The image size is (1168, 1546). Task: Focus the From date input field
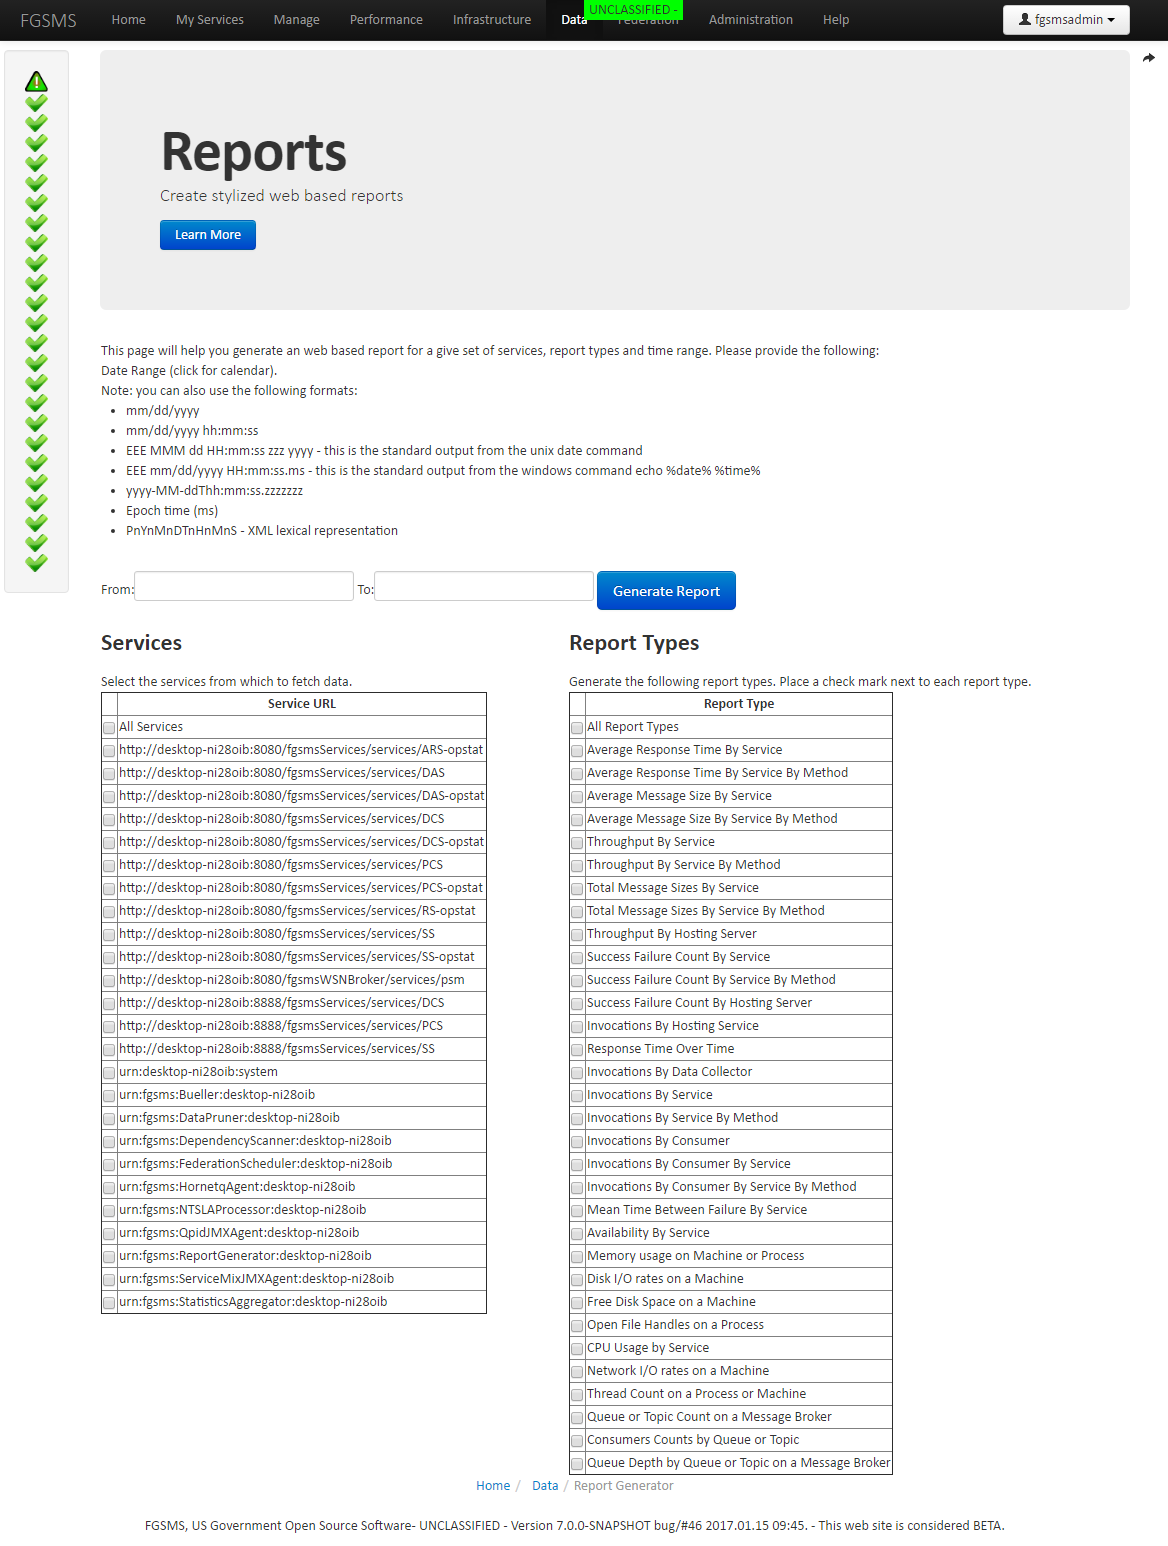244,586
